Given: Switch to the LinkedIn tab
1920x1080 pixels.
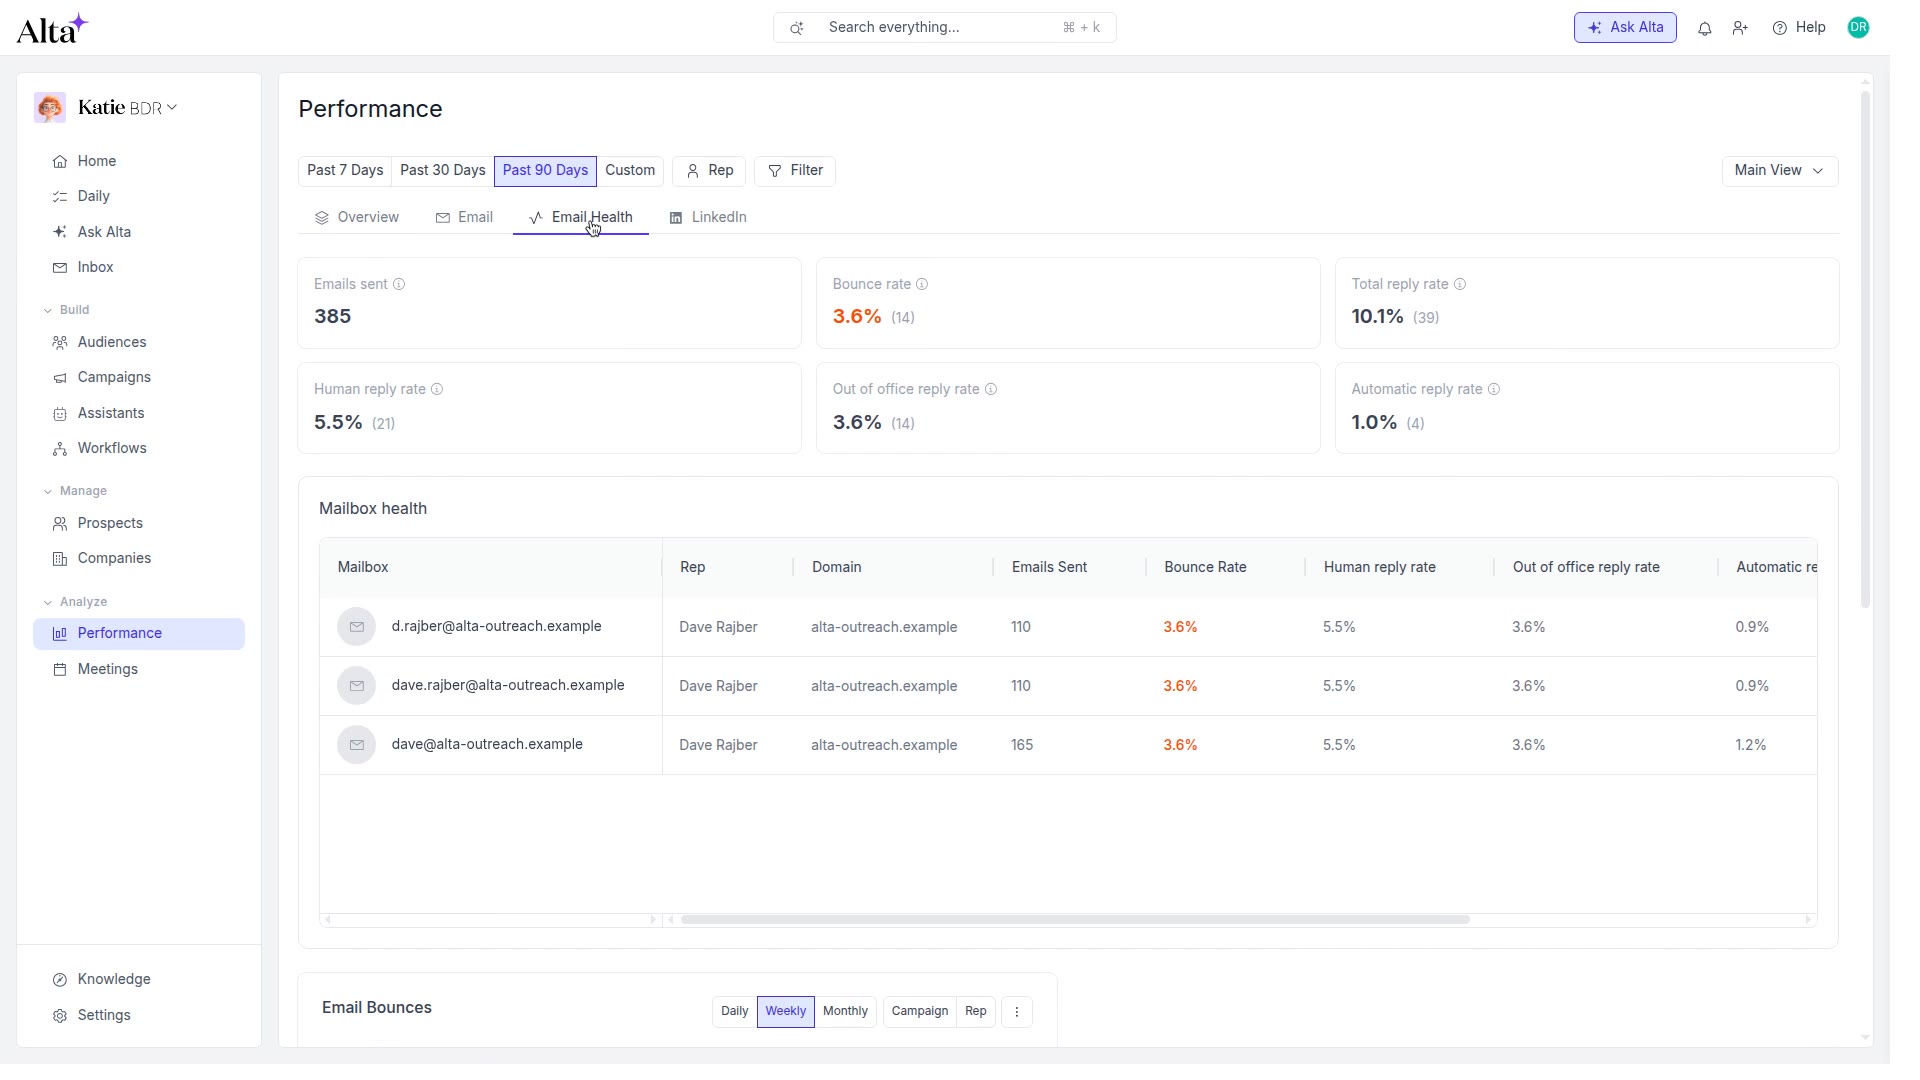Looking at the screenshot, I should (708, 218).
